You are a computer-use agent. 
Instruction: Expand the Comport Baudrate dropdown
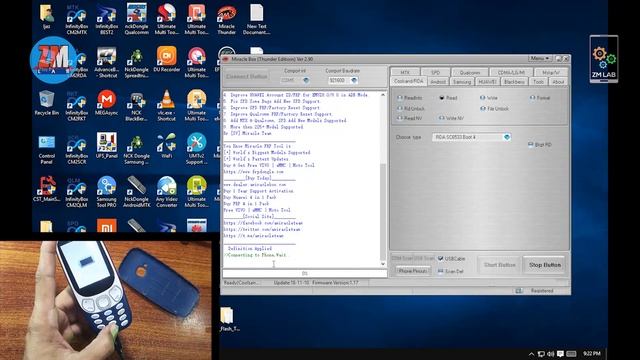click(354, 80)
